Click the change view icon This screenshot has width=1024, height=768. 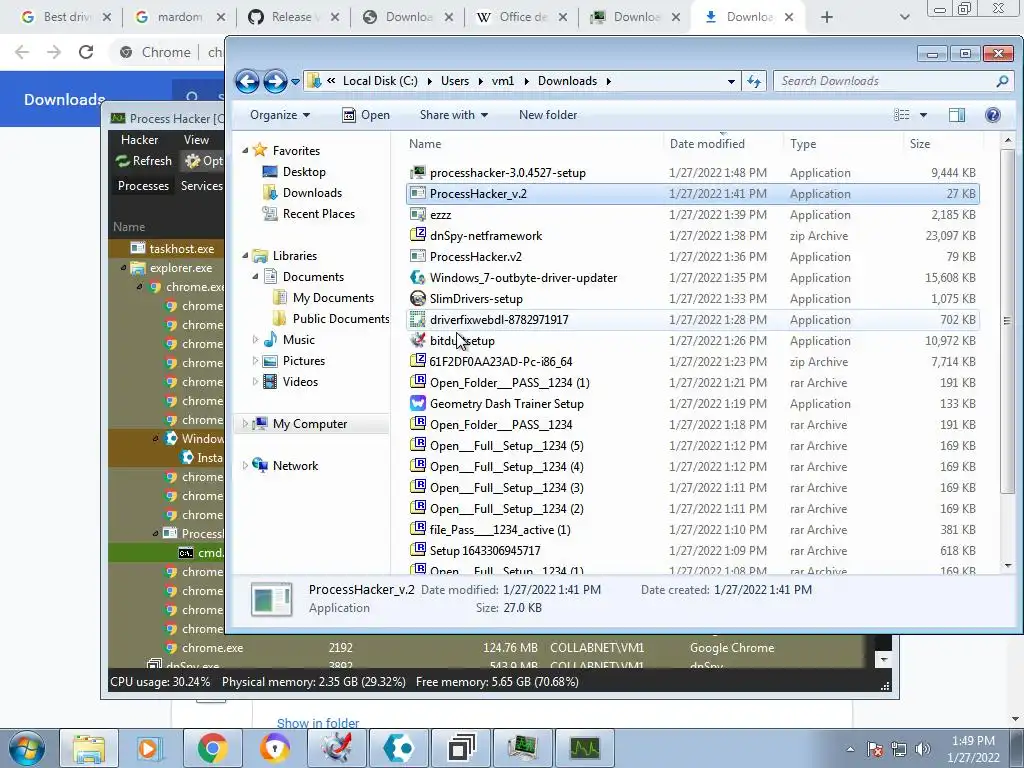(902, 115)
